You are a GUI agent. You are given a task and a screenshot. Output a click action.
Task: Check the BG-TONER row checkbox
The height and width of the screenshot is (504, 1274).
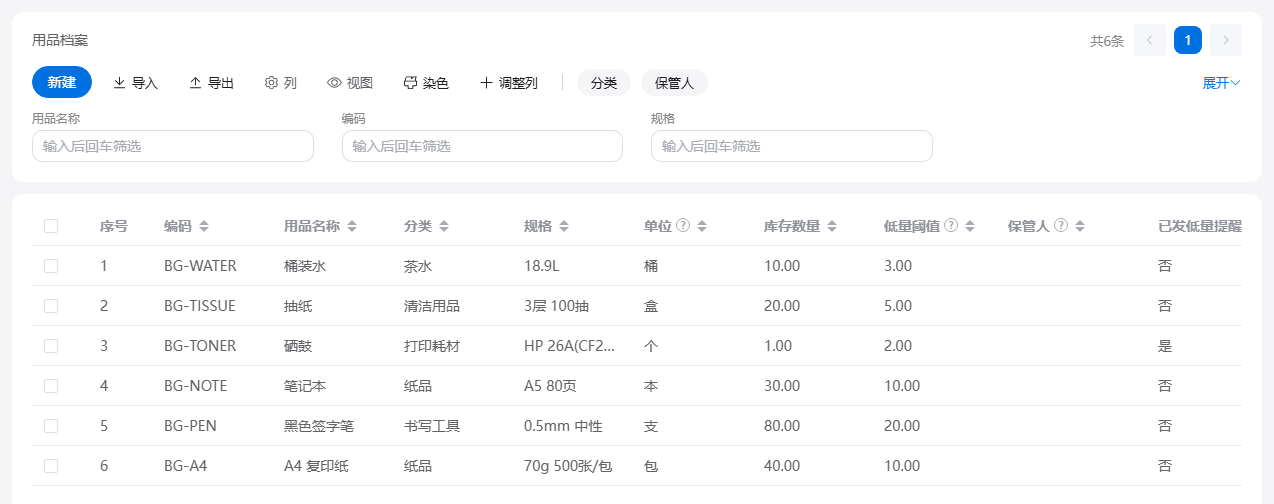(x=51, y=346)
